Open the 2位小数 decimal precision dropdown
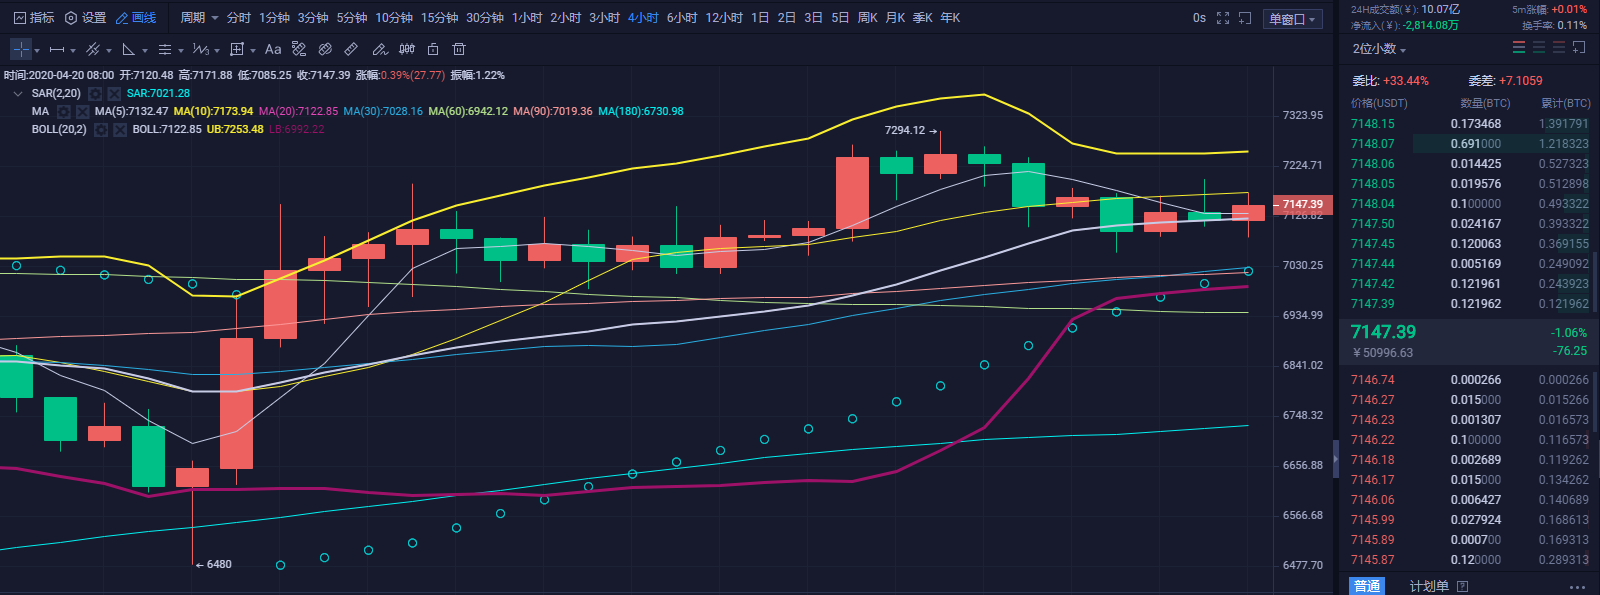The width and height of the screenshot is (1600, 595). (1379, 49)
